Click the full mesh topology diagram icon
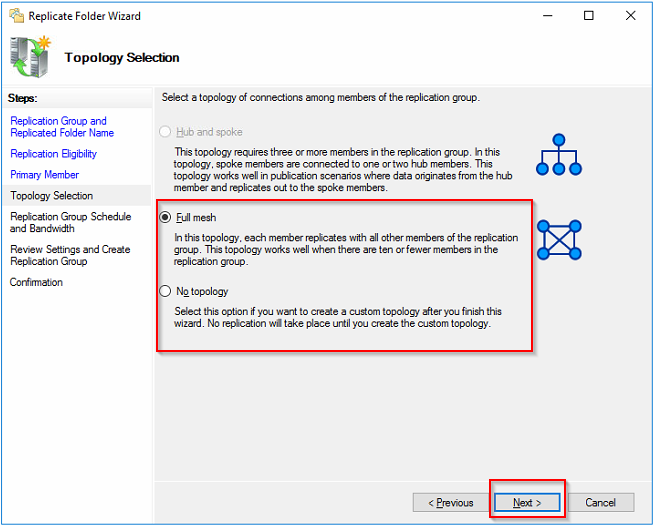The image size is (654, 526). [x=559, y=239]
